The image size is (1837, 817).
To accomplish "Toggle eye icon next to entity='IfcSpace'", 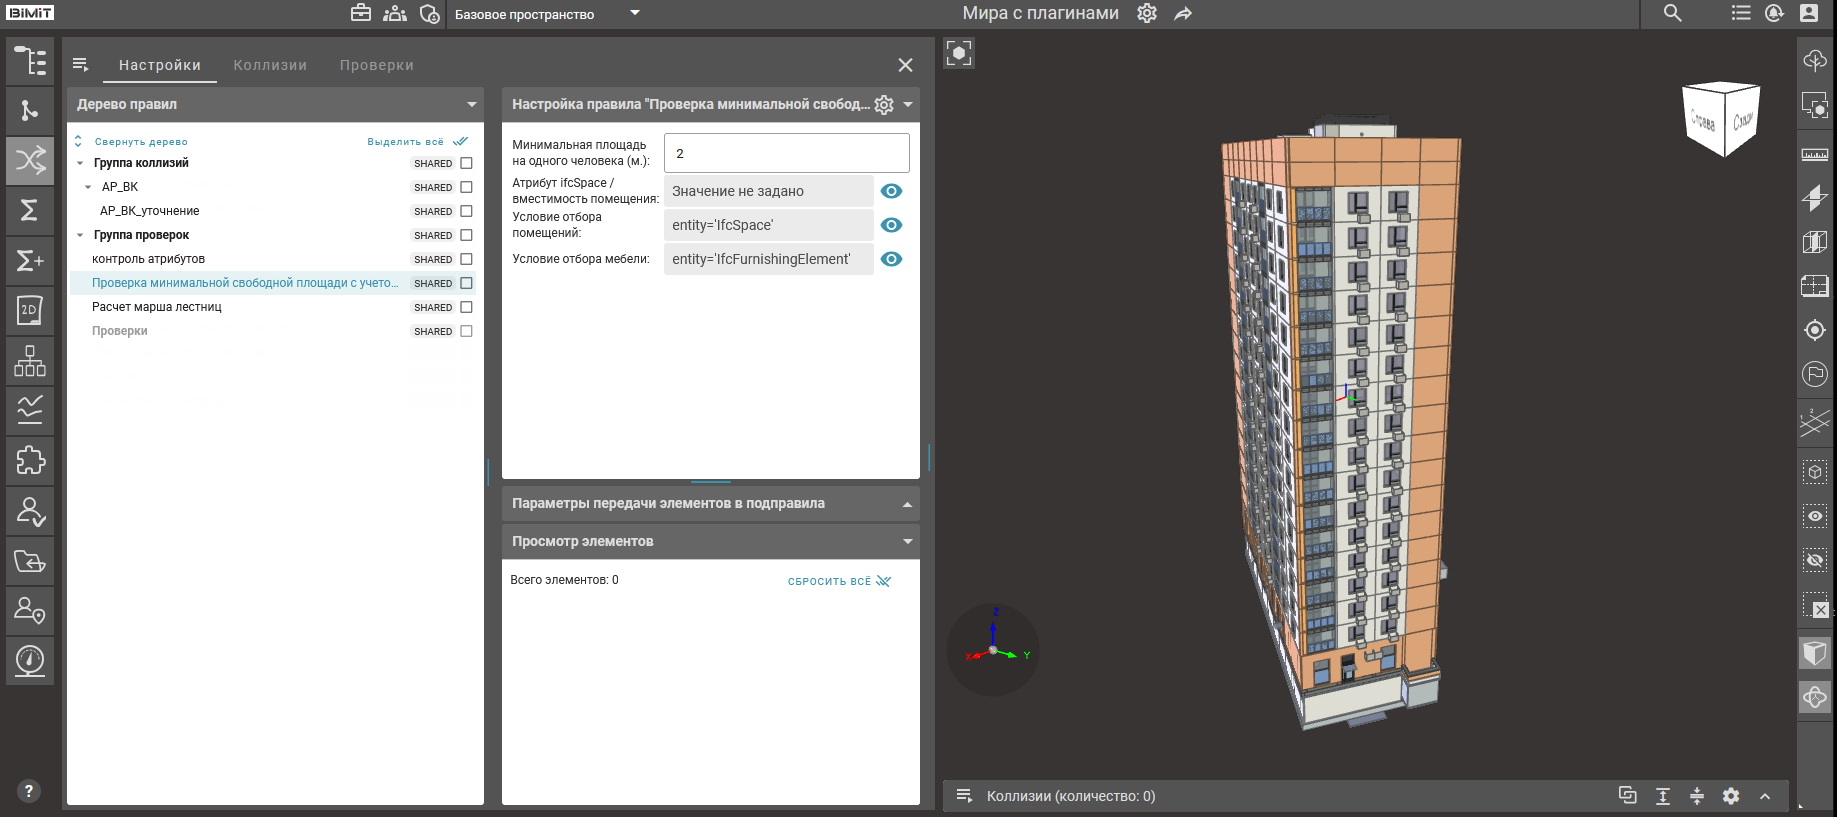I will coord(891,225).
